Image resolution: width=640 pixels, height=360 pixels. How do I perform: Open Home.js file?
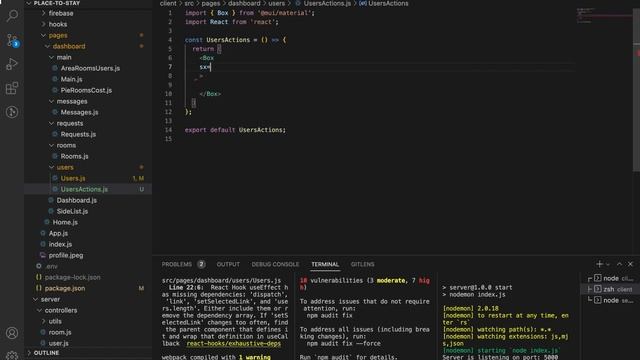pyautogui.click(x=65, y=222)
